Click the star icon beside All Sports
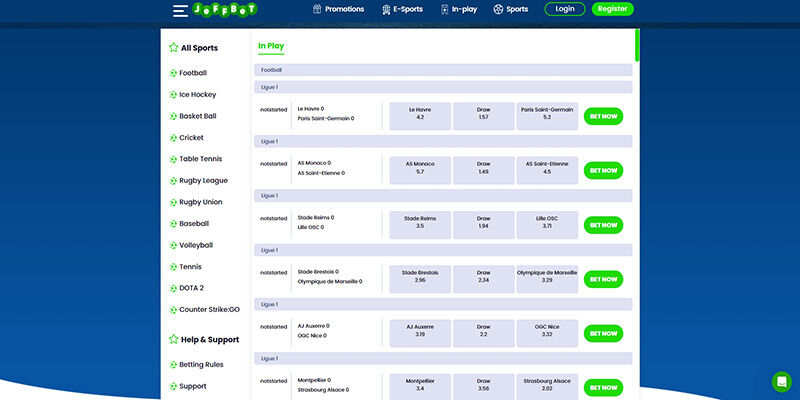800x400 pixels. pos(173,48)
